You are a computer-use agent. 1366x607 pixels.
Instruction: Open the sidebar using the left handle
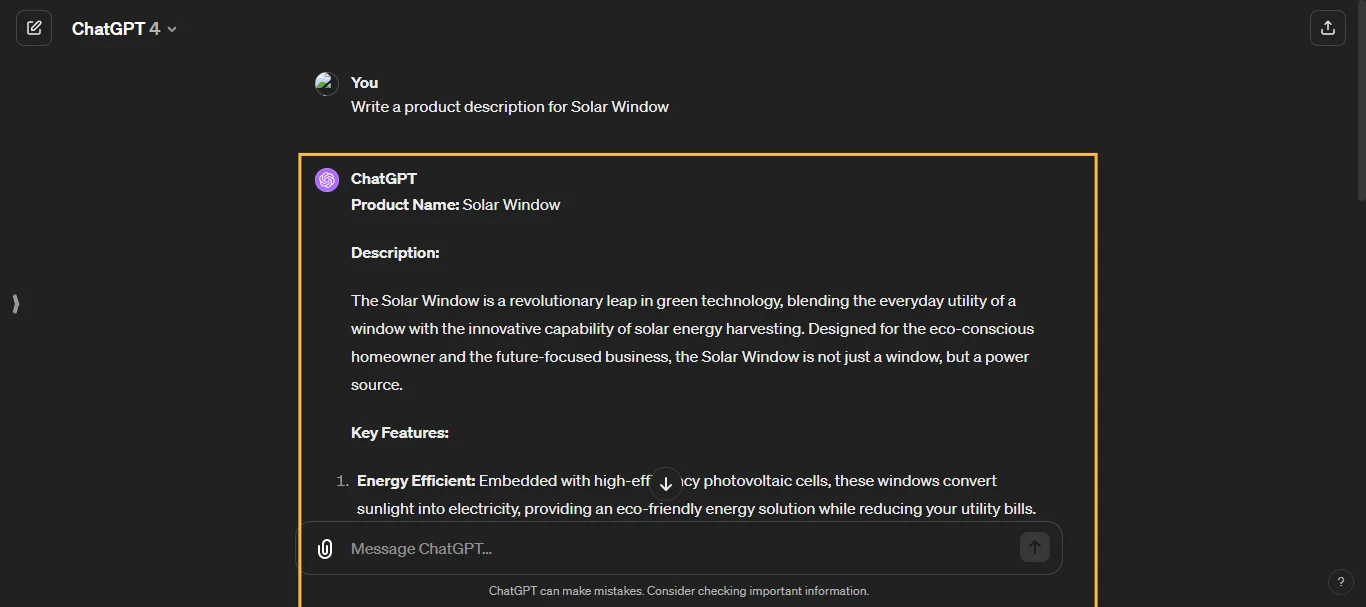point(16,304)
